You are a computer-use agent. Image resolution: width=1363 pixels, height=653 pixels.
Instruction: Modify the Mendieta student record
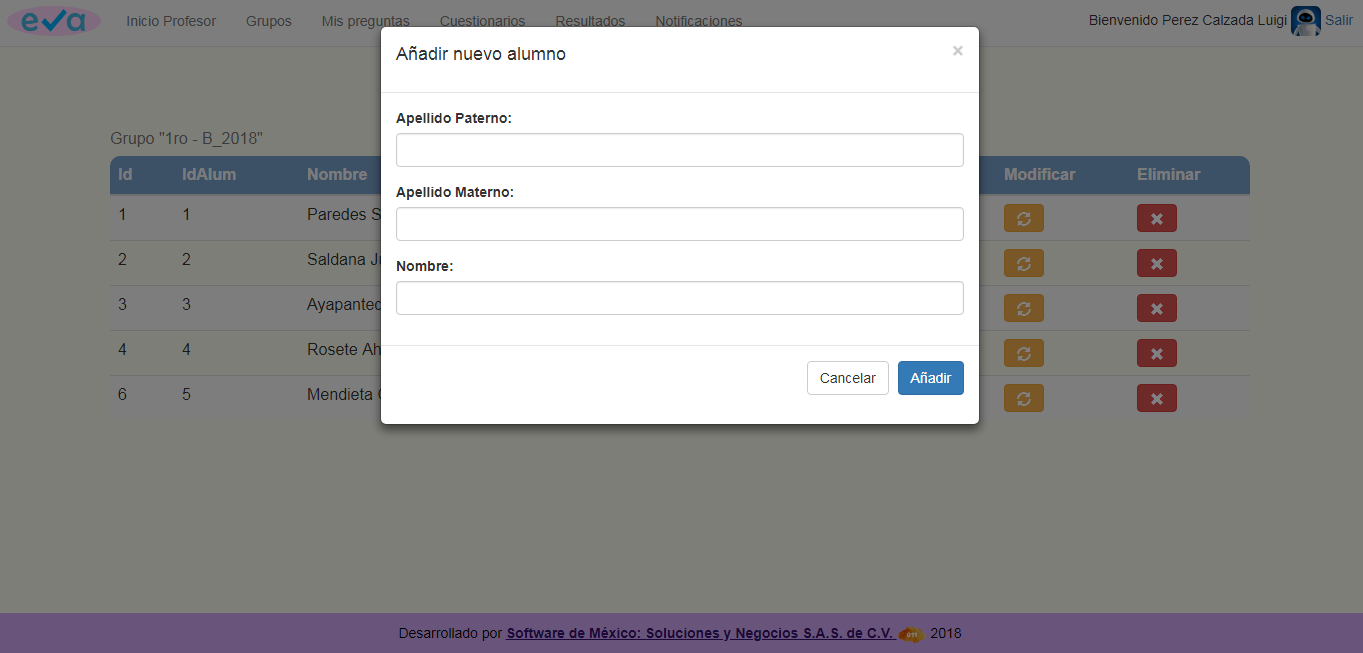pos(1023,397)
